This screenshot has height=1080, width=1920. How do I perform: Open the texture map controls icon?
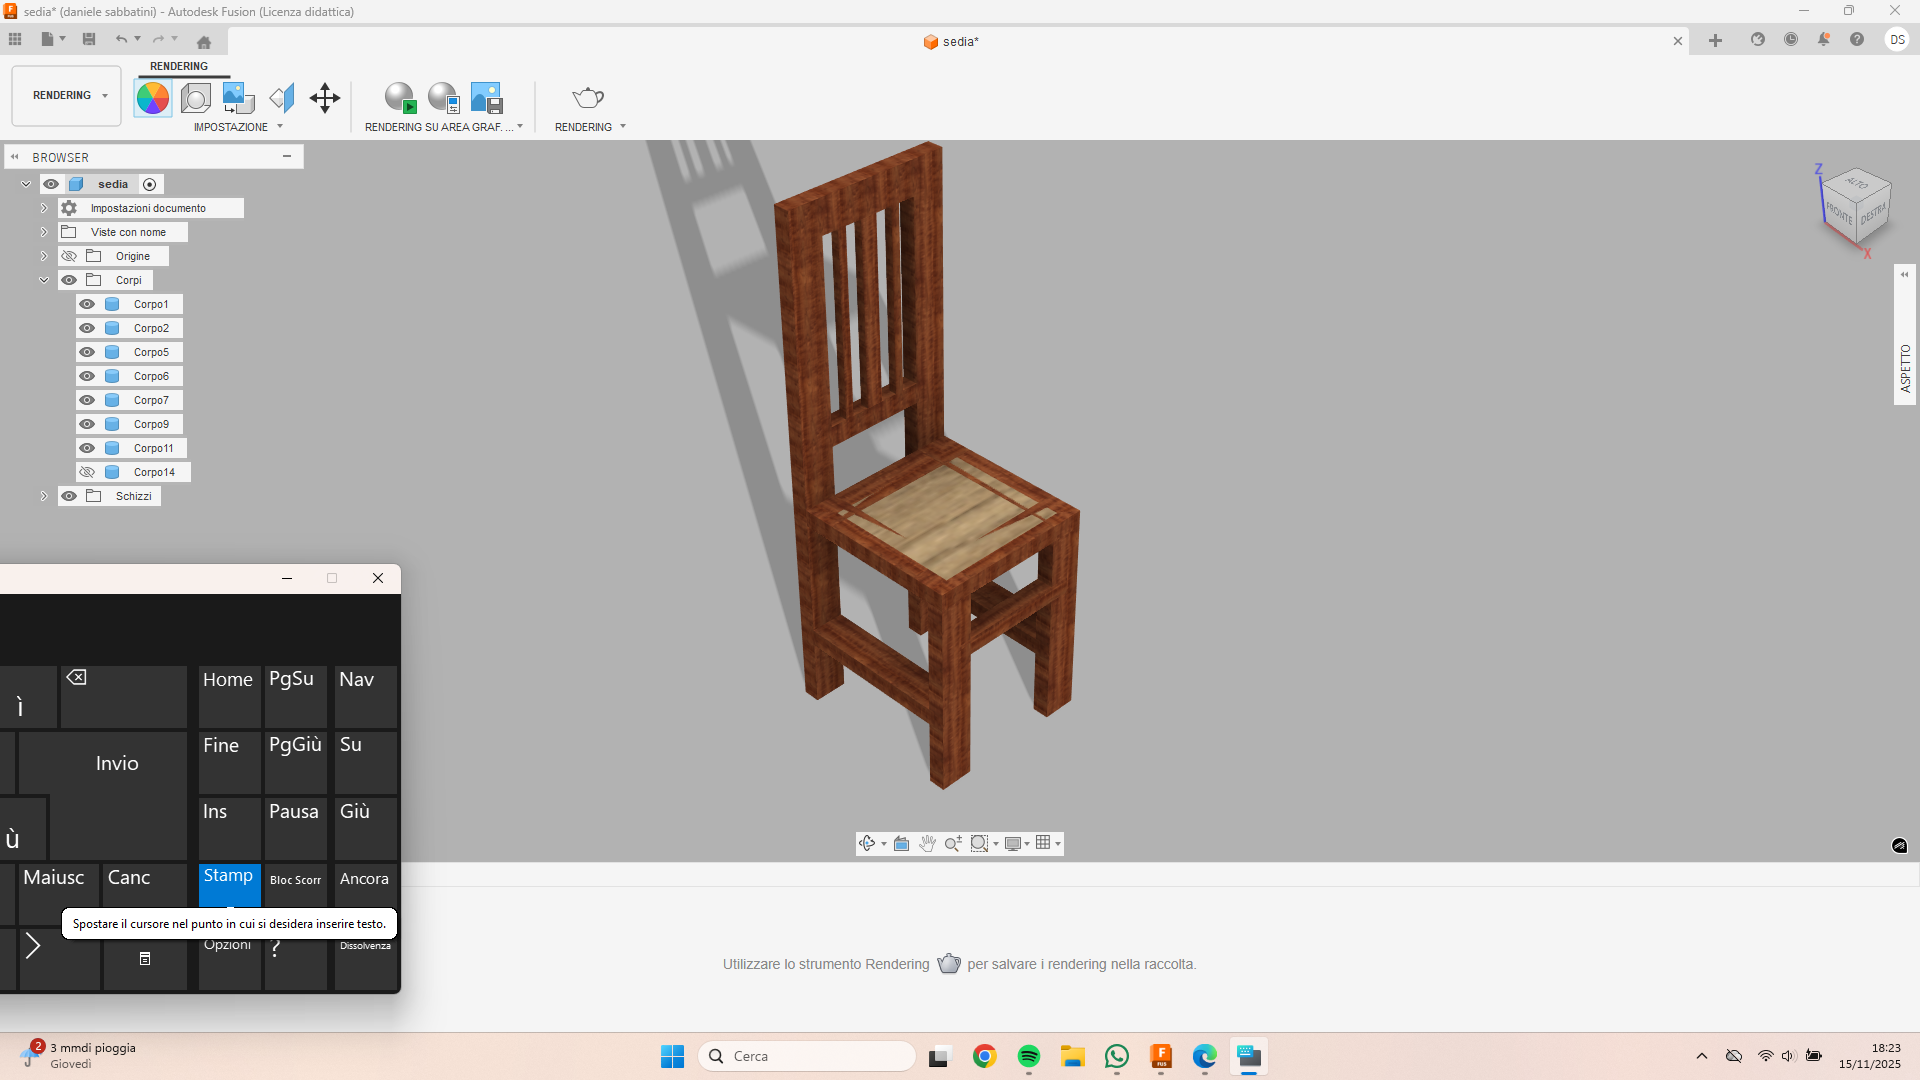(x=237, y=97)
